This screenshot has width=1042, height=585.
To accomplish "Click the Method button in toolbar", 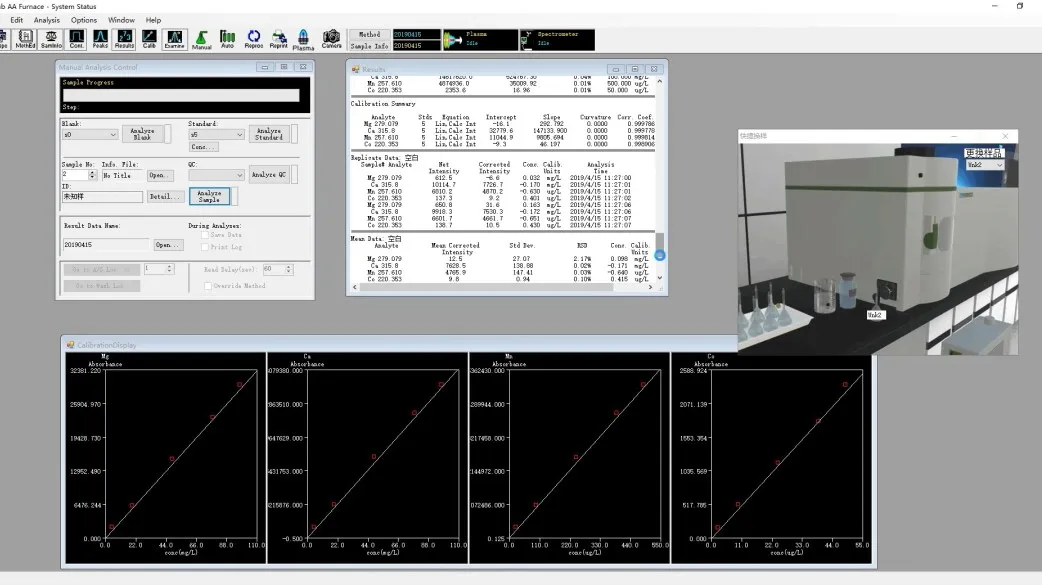I will [369, 35].
